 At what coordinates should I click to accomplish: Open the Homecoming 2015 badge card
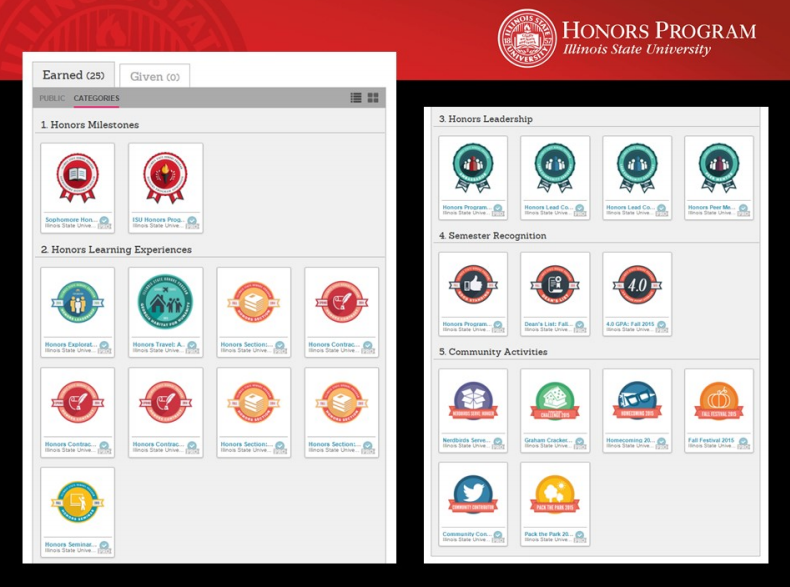637,410
